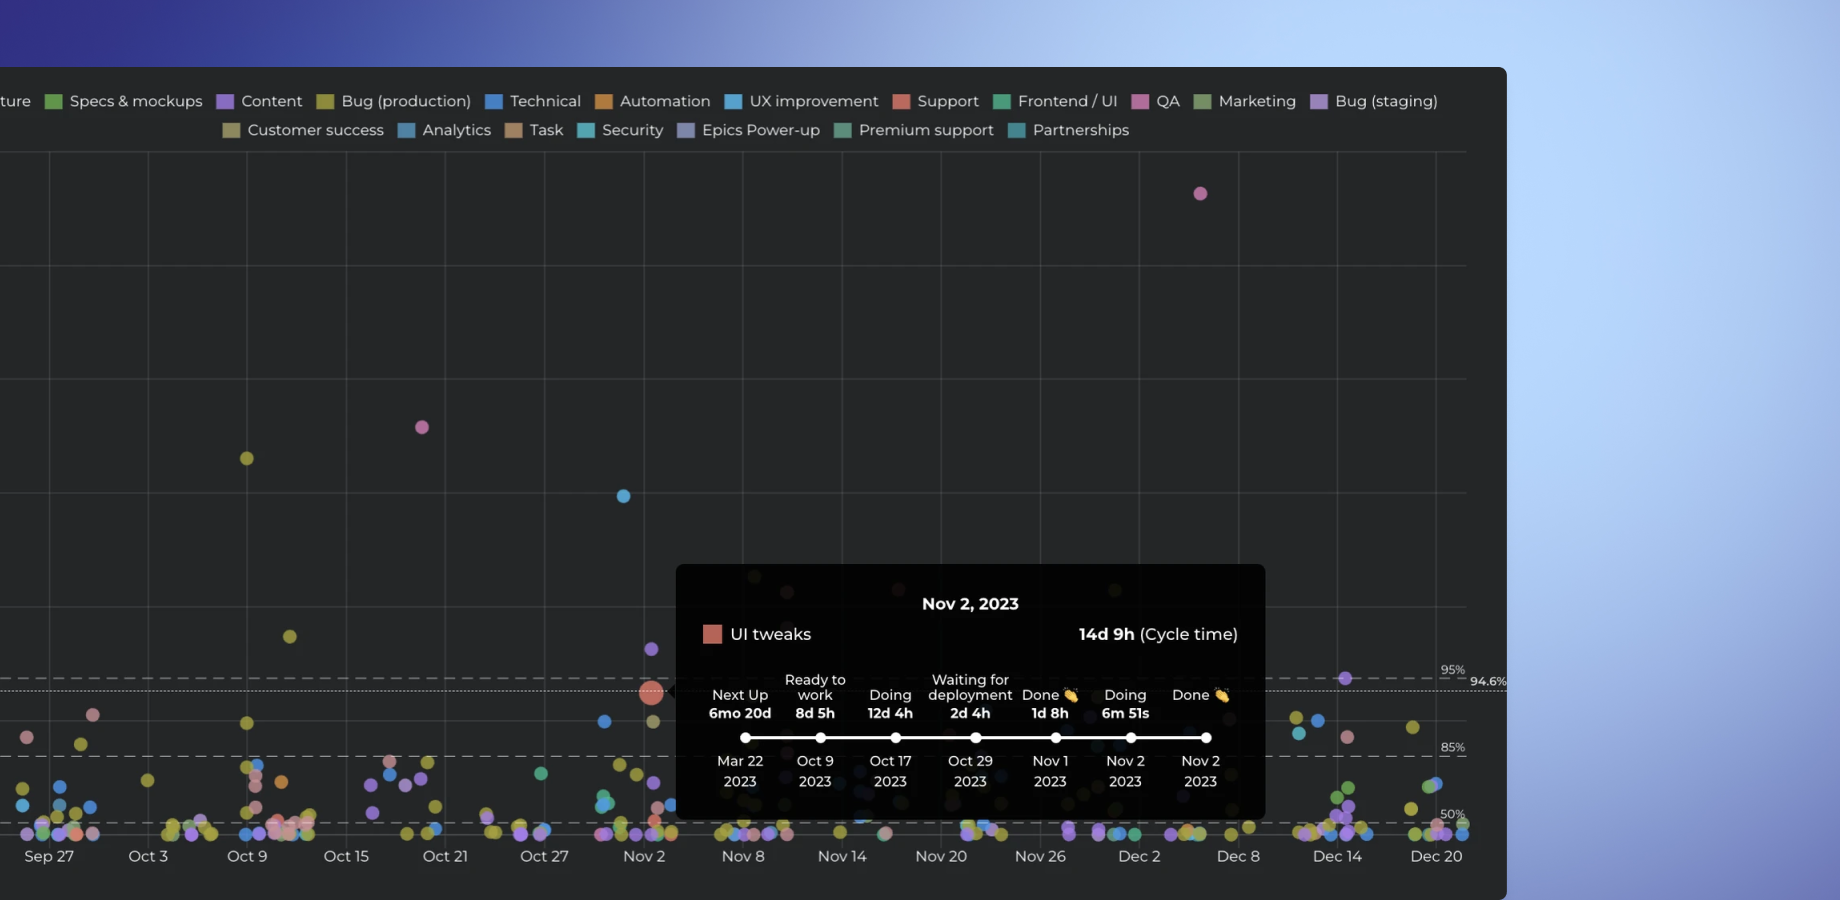Click the Nov 2 axis label
1840x900 pixels.
tap(644, 856)
